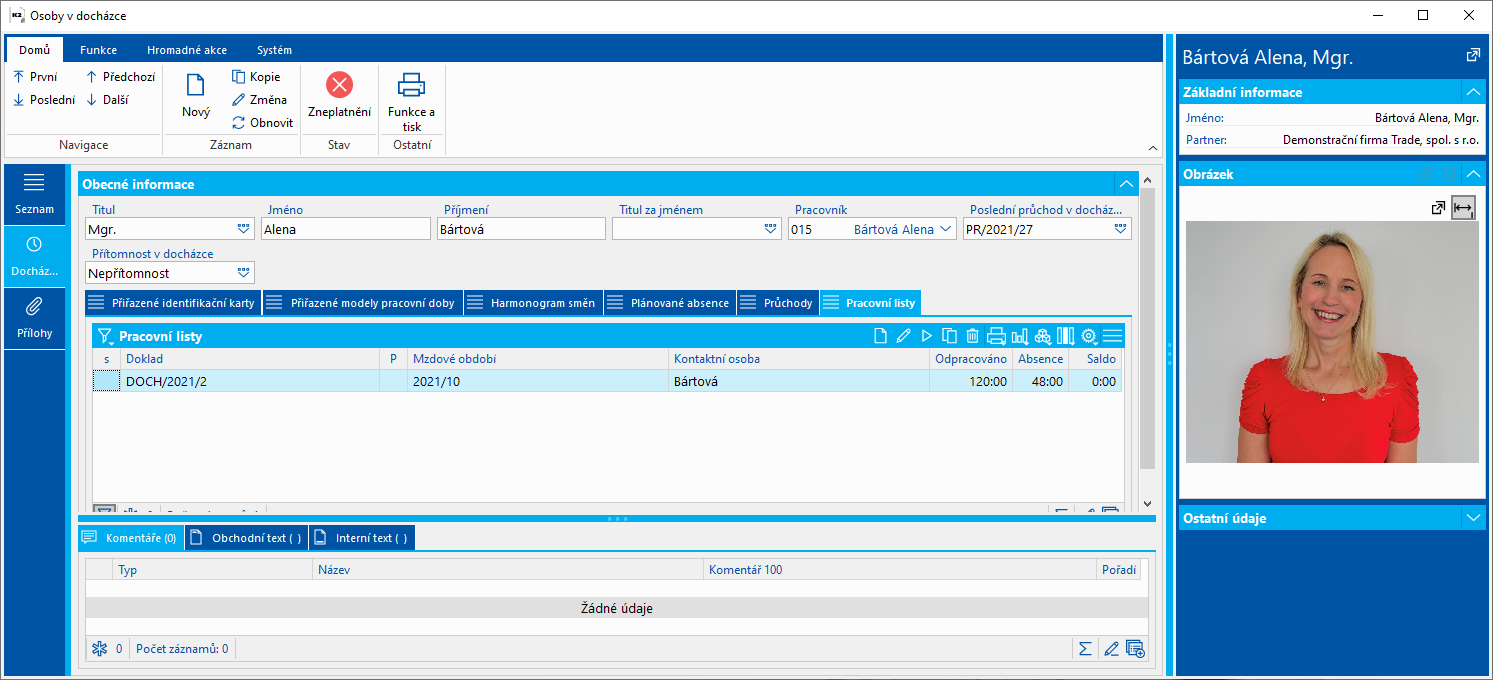Click the snowflake icon in comments footer
The height and width of the screenshot is (680, 1493).
pyautogui.click(x=99, y=649)
